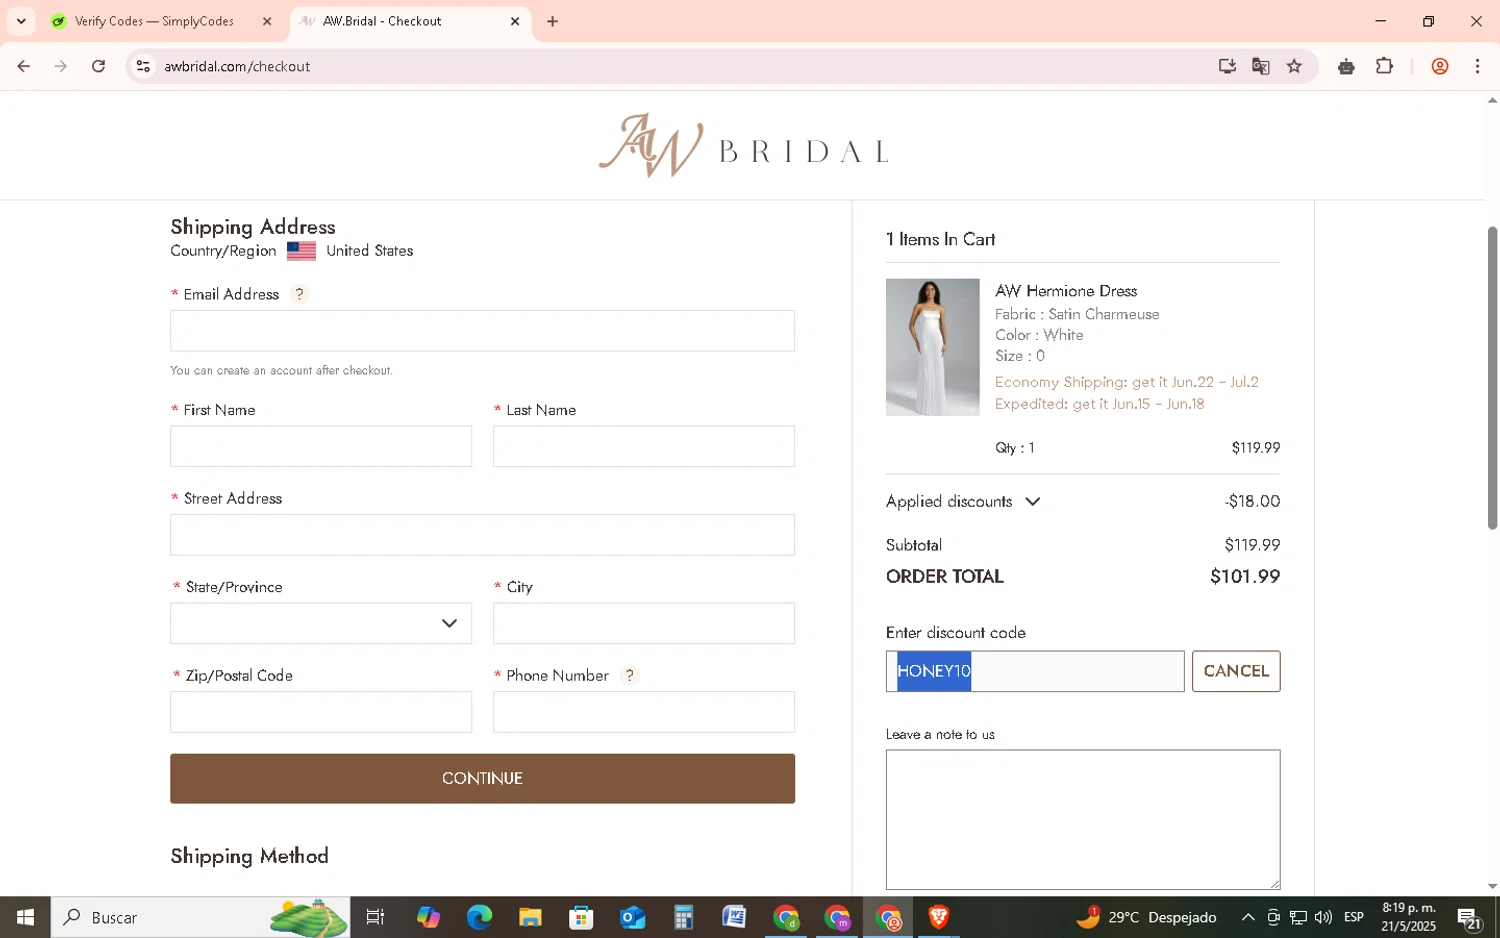Click the CONTINUE button
This screenshot has width=1500, height=938.
[482, 778]
